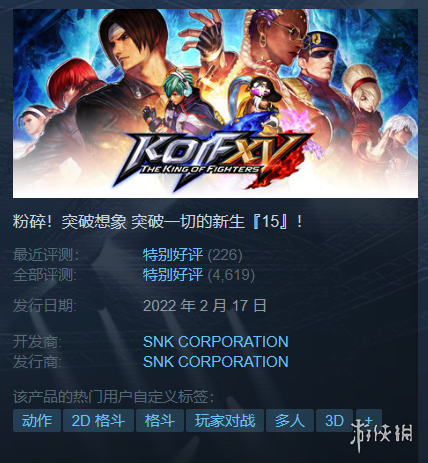The height and width of the screenshot is (463, 428).
Task: Open the KOF XV header capsule image
Action: [x=215, y=104]
